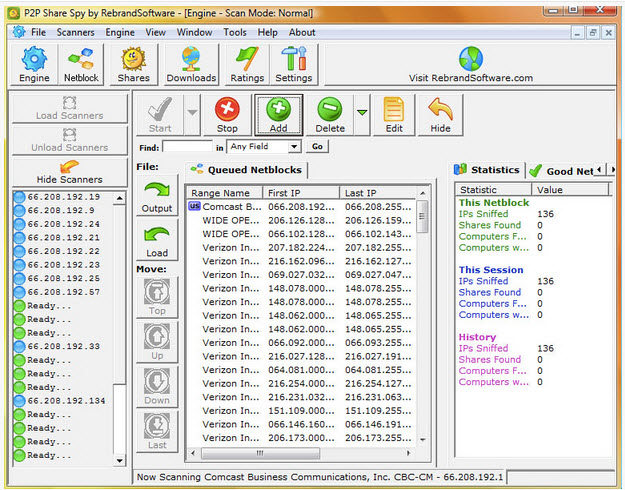Select the Good Net tab
This screenshot has height=490, width=625.
tap(561, 171)
